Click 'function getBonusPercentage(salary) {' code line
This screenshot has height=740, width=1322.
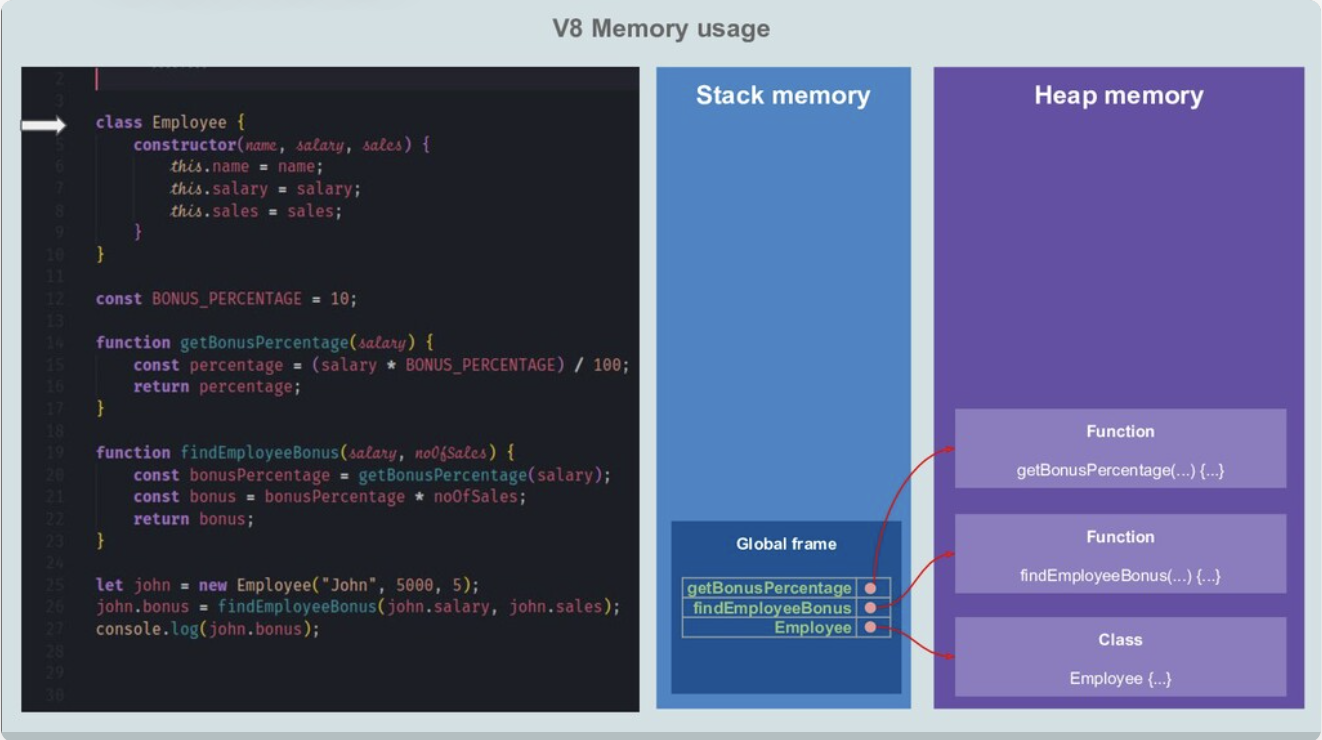[265, 343]
